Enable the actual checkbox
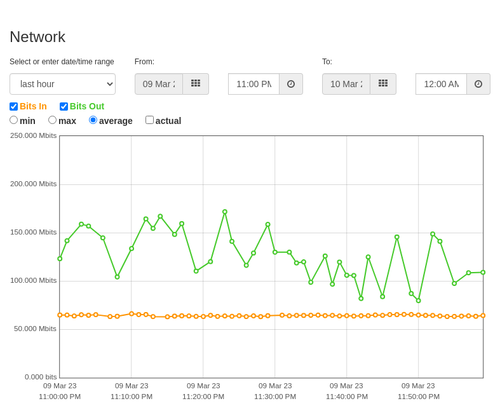Screen dimensions: 500x403 pos(149,120)
